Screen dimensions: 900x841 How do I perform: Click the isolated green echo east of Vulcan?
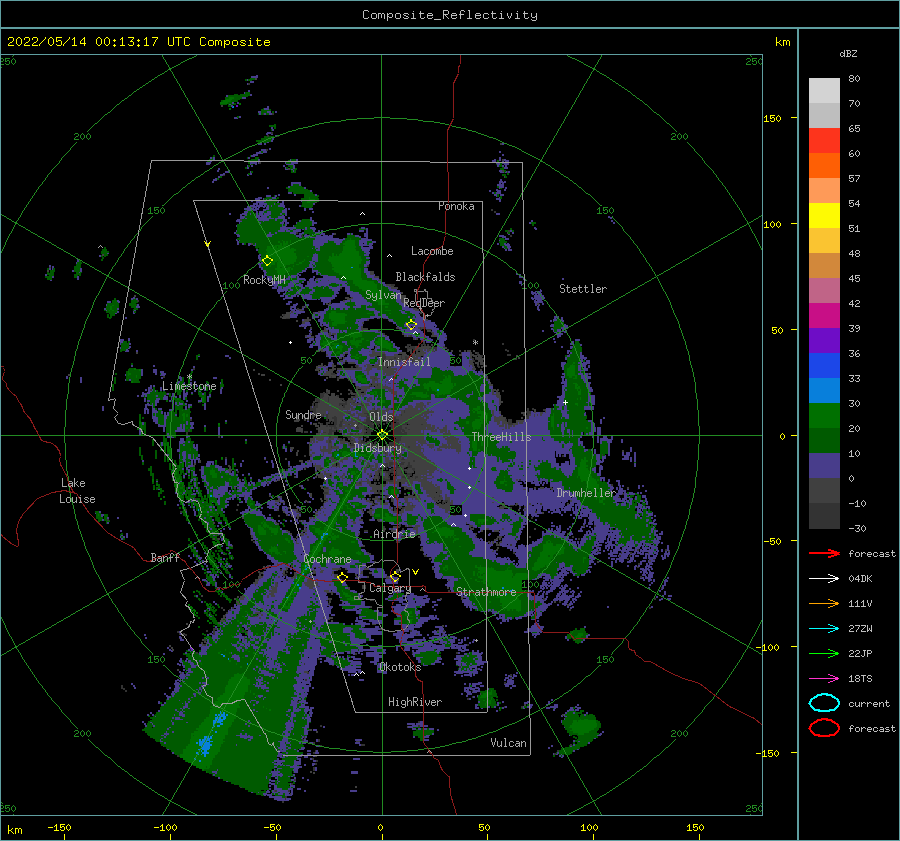582,724
